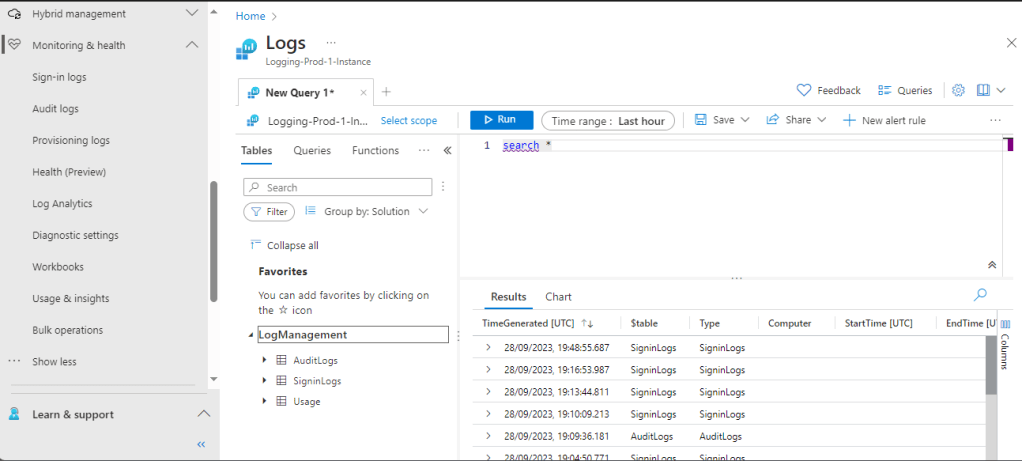Run the query
Viewport: 1022px width, 461px height.
coord(501,120)
